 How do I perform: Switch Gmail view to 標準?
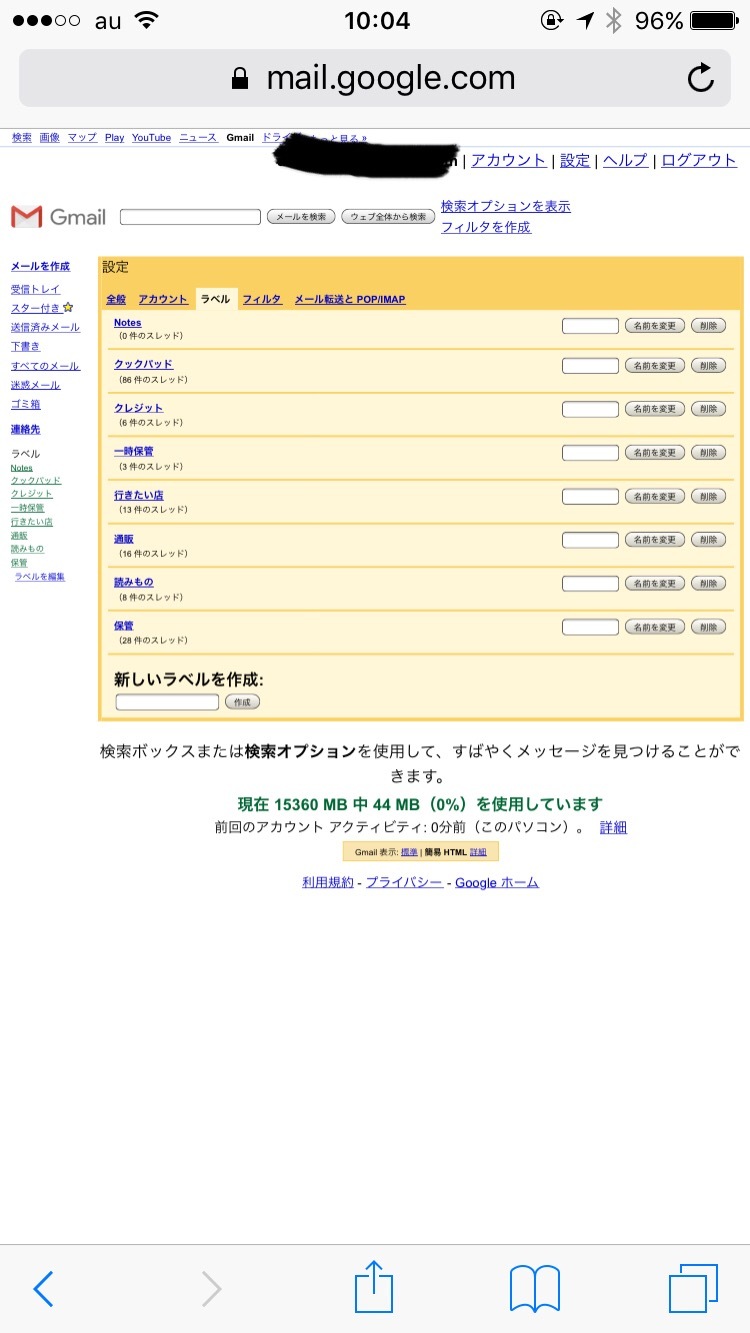[409, 852]
